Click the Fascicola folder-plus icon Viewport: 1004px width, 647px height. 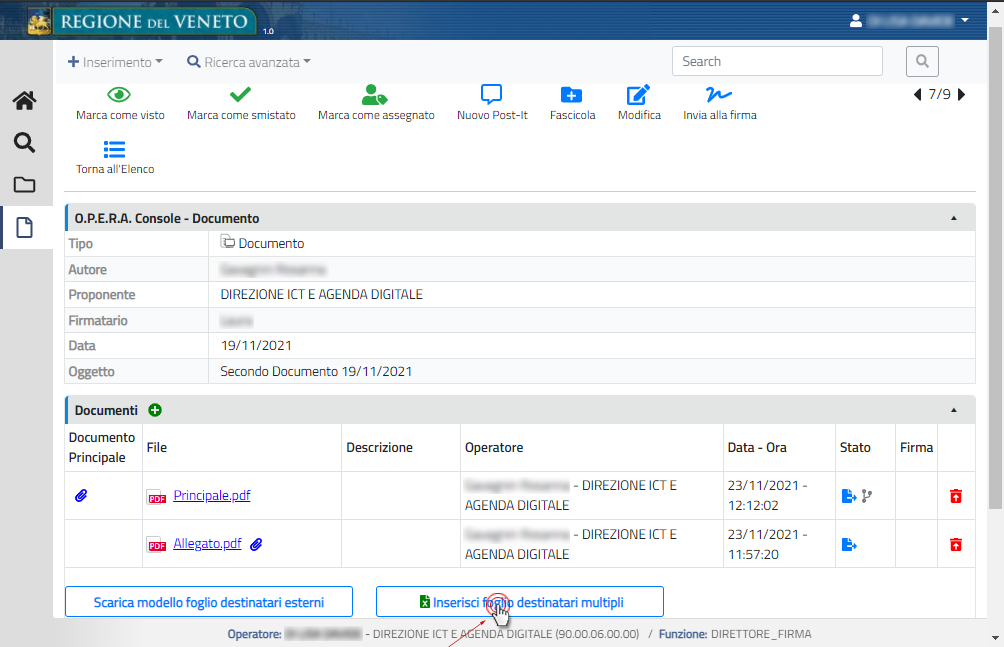[571, 95]
